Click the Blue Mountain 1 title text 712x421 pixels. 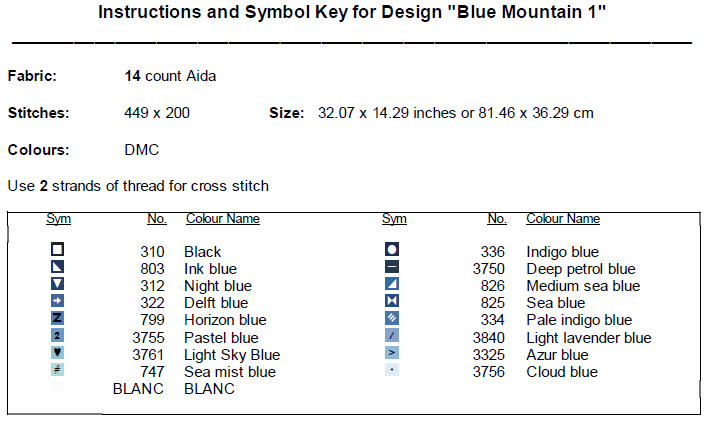click(x=356, y=14)
